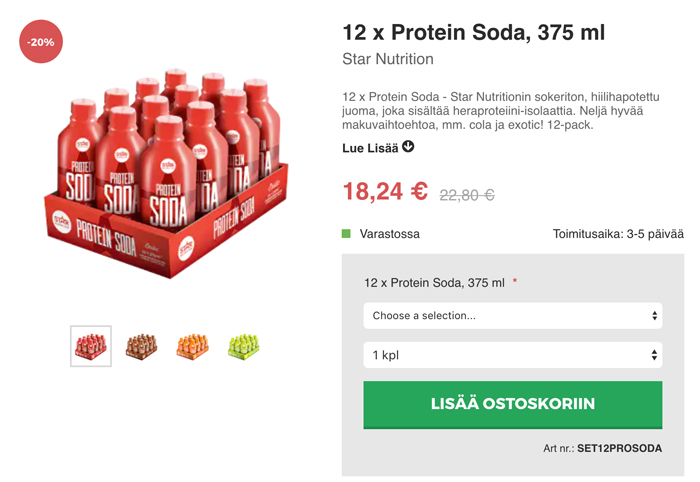Viewport: 700px width, 482px height.
Task: Click the product title 12 x Protein Soda
Action: [x=473, y=33]
